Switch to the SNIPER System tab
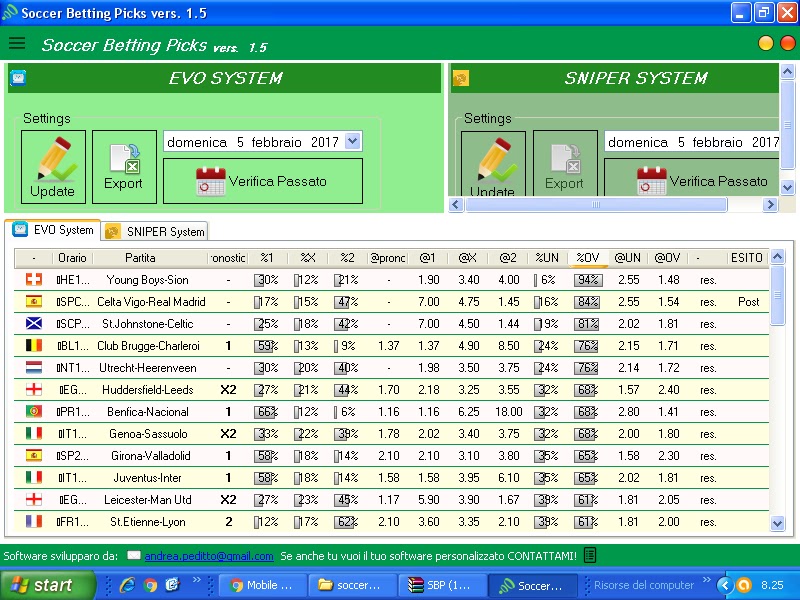The width and height of the screenshot is (800, 600). point(155,232)
